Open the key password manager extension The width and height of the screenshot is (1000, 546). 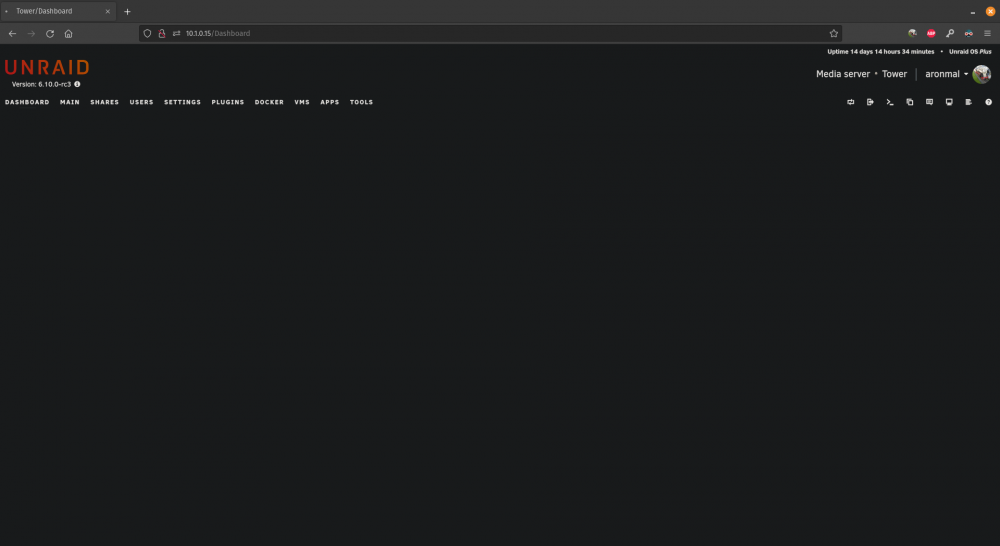pyautogui.click(x=950, y=34)
